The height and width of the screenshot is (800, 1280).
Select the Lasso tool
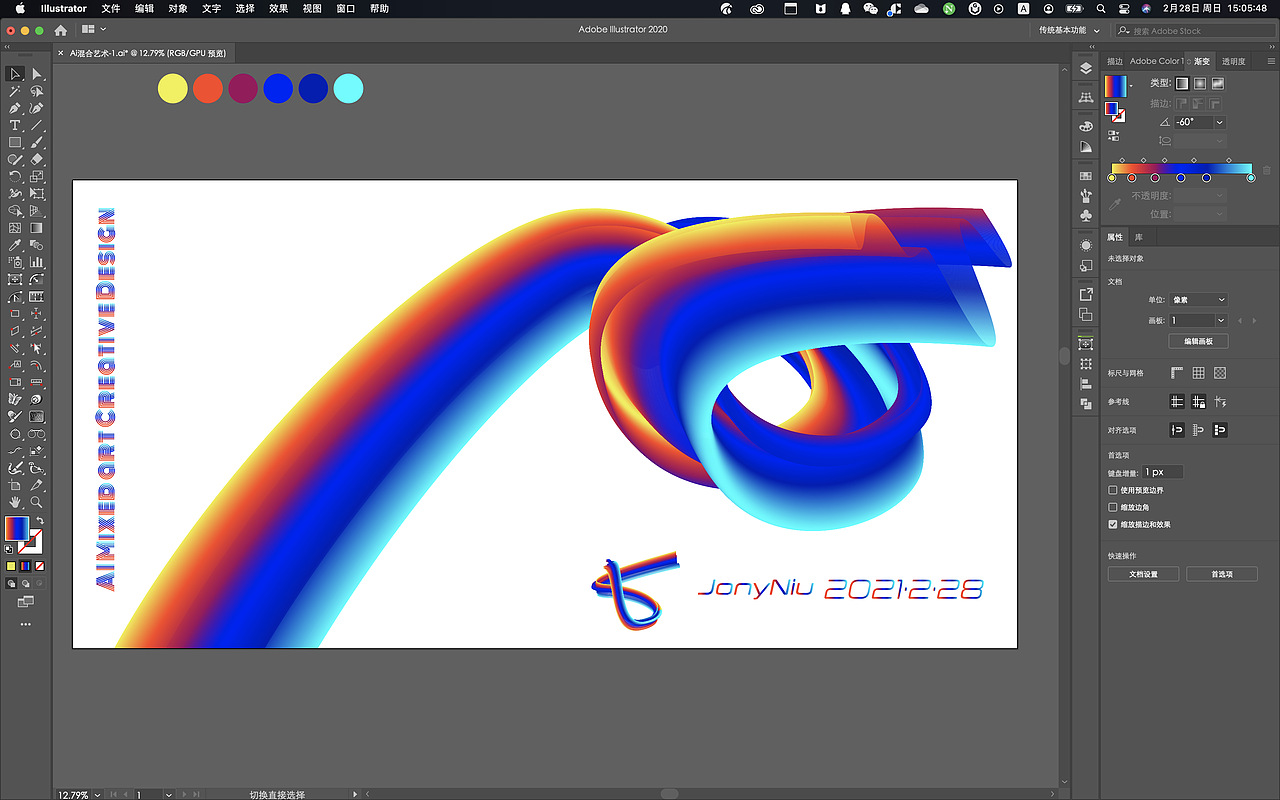tap(37, 91)
